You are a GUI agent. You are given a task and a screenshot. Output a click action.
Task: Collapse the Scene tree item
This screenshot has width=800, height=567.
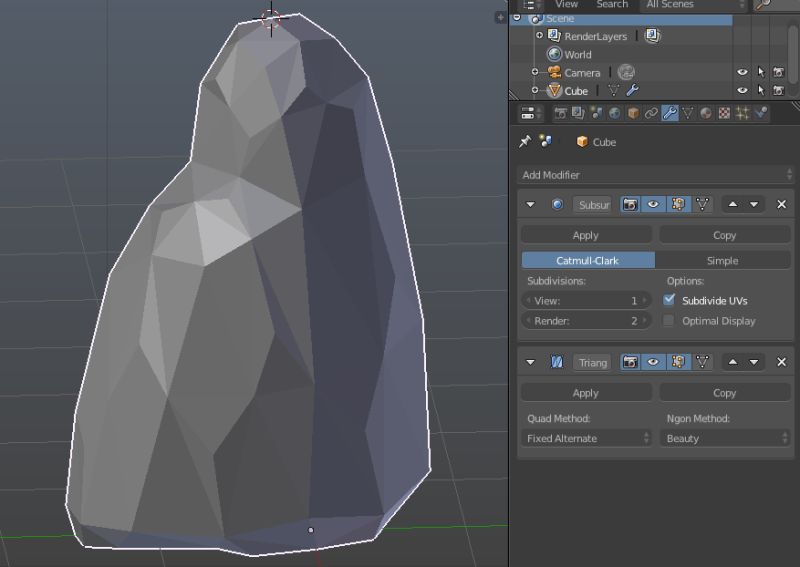coord(517,17)
